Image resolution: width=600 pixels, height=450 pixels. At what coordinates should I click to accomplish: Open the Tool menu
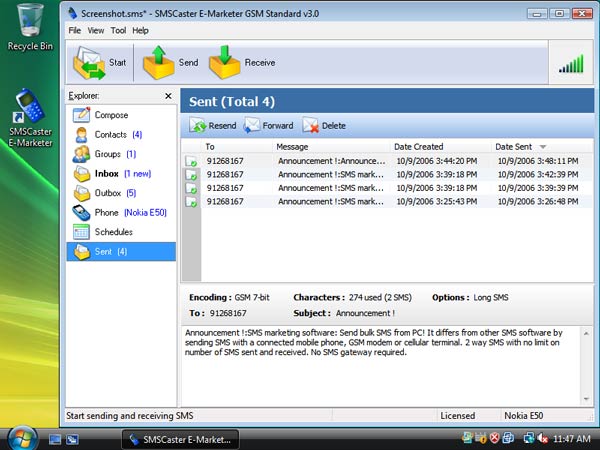click(x=118, y=31)
